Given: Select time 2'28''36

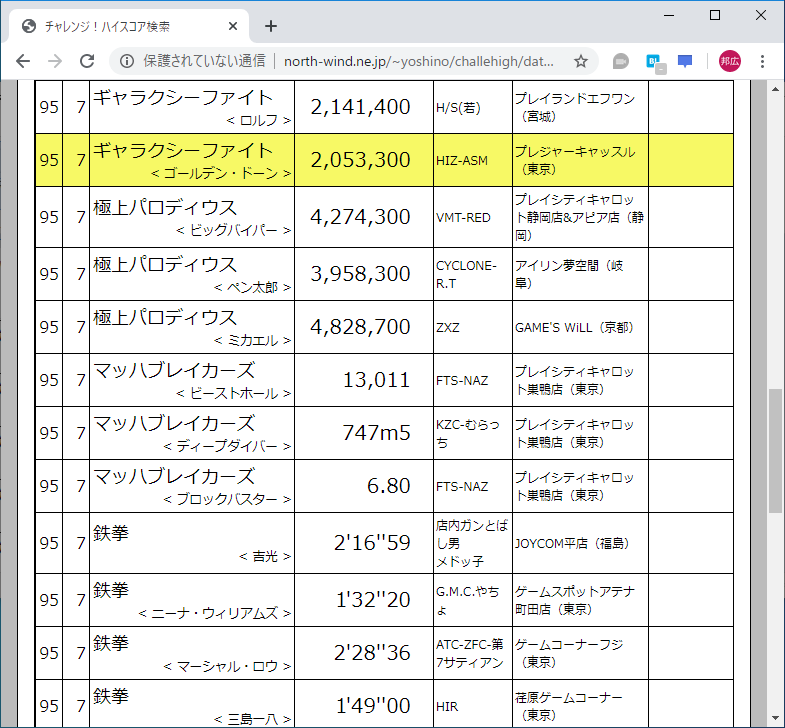Looking at the screenshot, I should [372, 653].
